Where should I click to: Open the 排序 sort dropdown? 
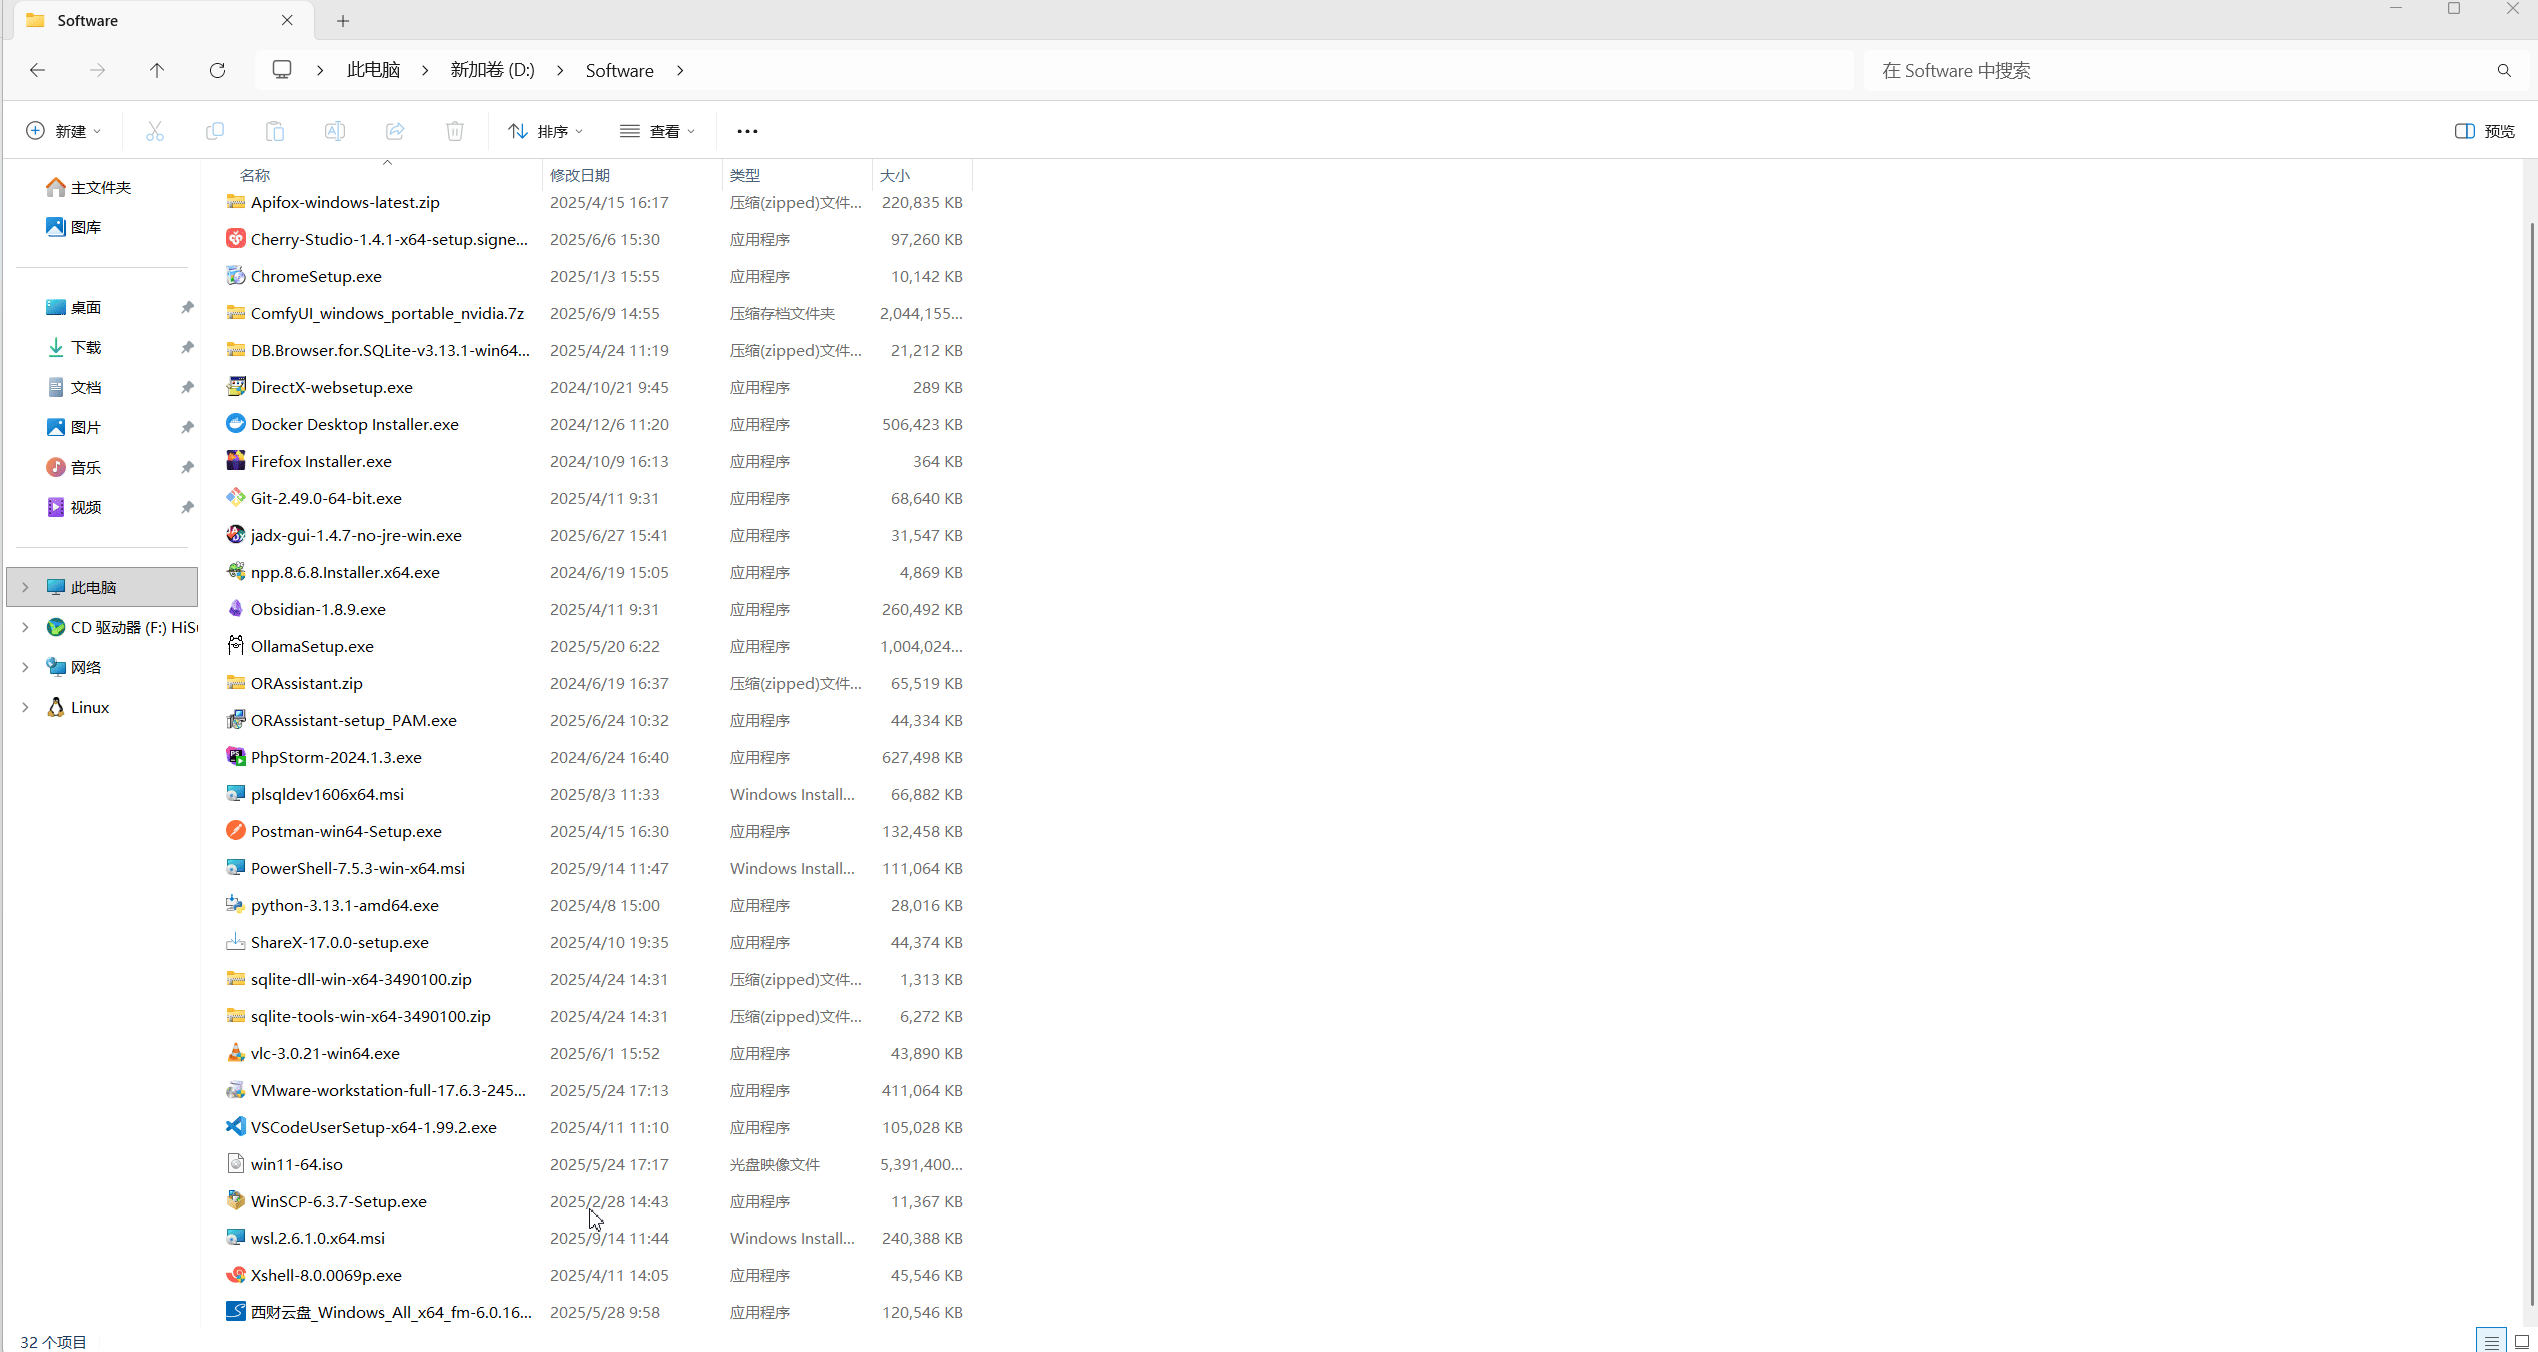546,131
